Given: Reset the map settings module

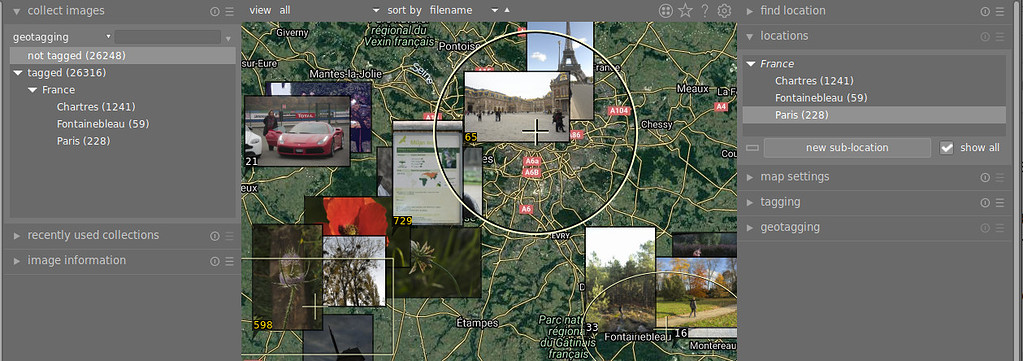Looking at the screenshot, I should (985, 178).
